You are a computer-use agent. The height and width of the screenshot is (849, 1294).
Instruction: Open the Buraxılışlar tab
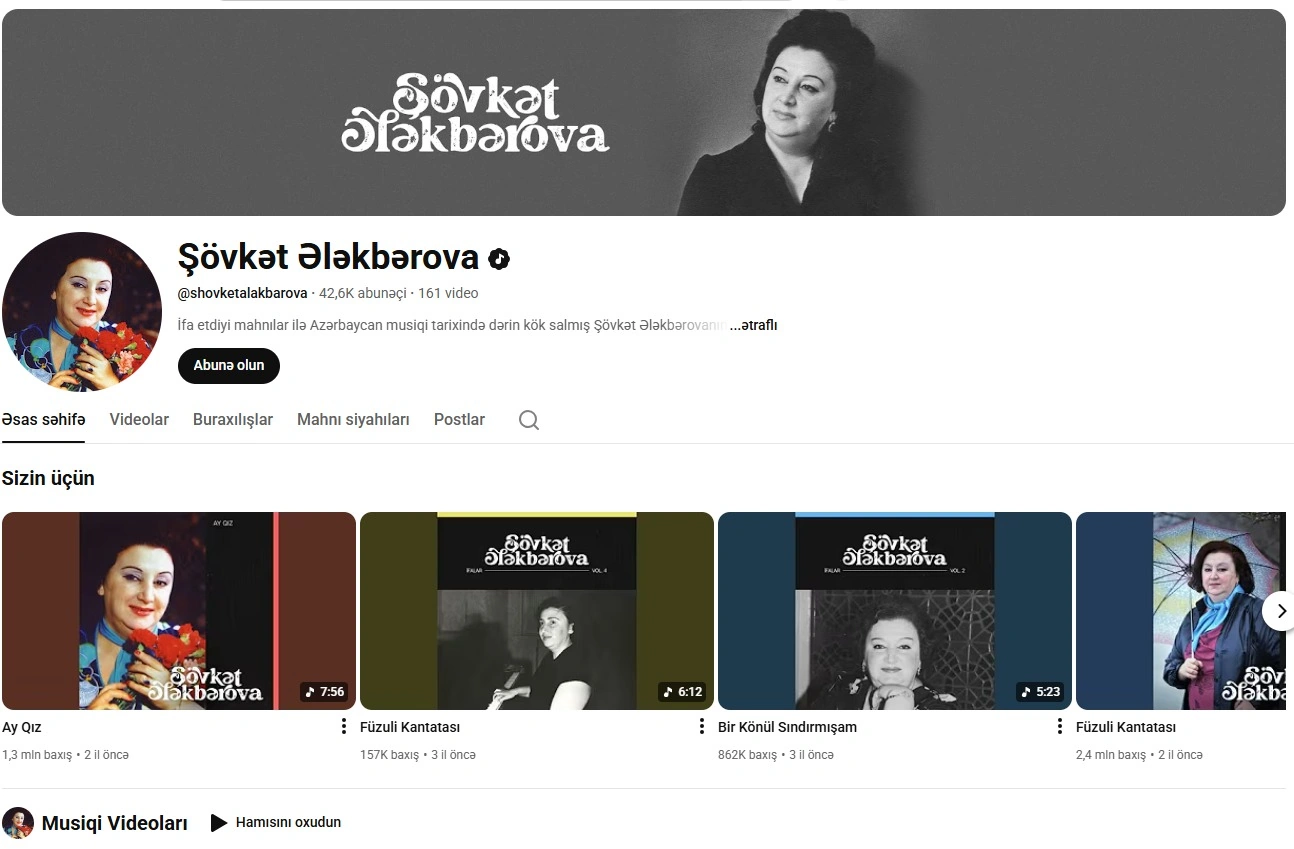coord(233,420)
